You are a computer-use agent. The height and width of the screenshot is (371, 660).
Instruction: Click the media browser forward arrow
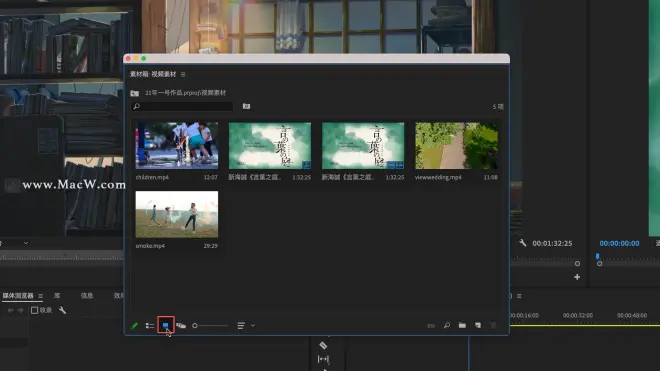(20, 310)
